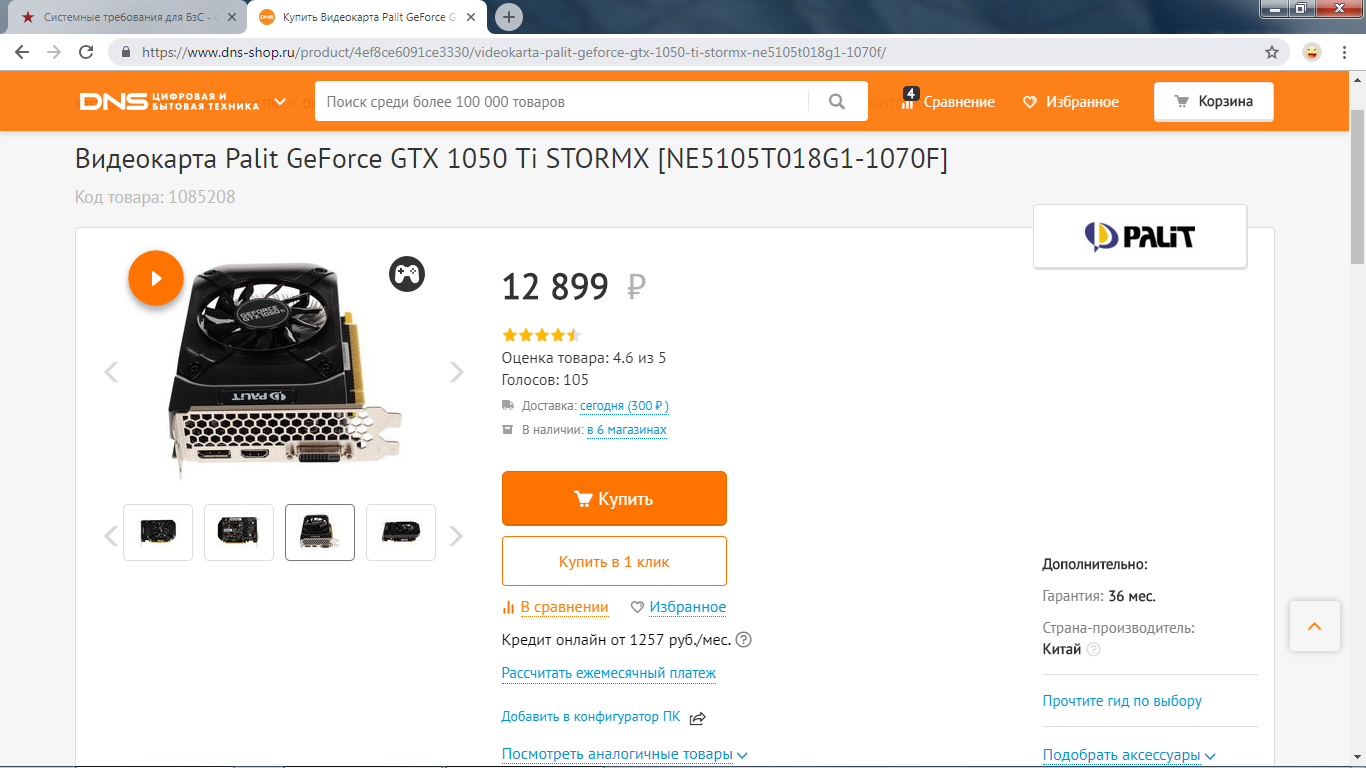Open a new browser tab
The image size is (1366, 768).
pos(509,17)
